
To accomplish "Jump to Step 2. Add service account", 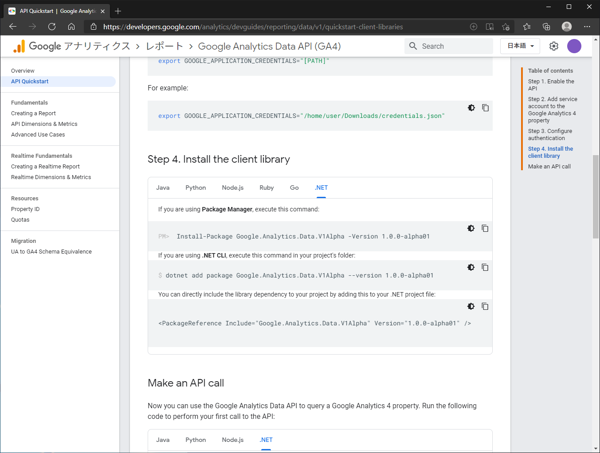I will coord(553,110).
